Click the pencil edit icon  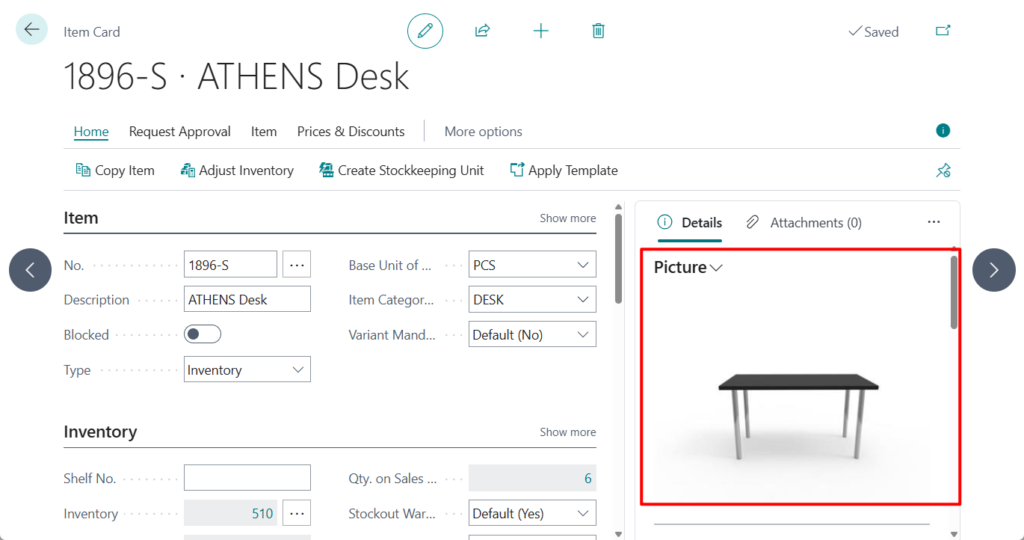(425, 31)
